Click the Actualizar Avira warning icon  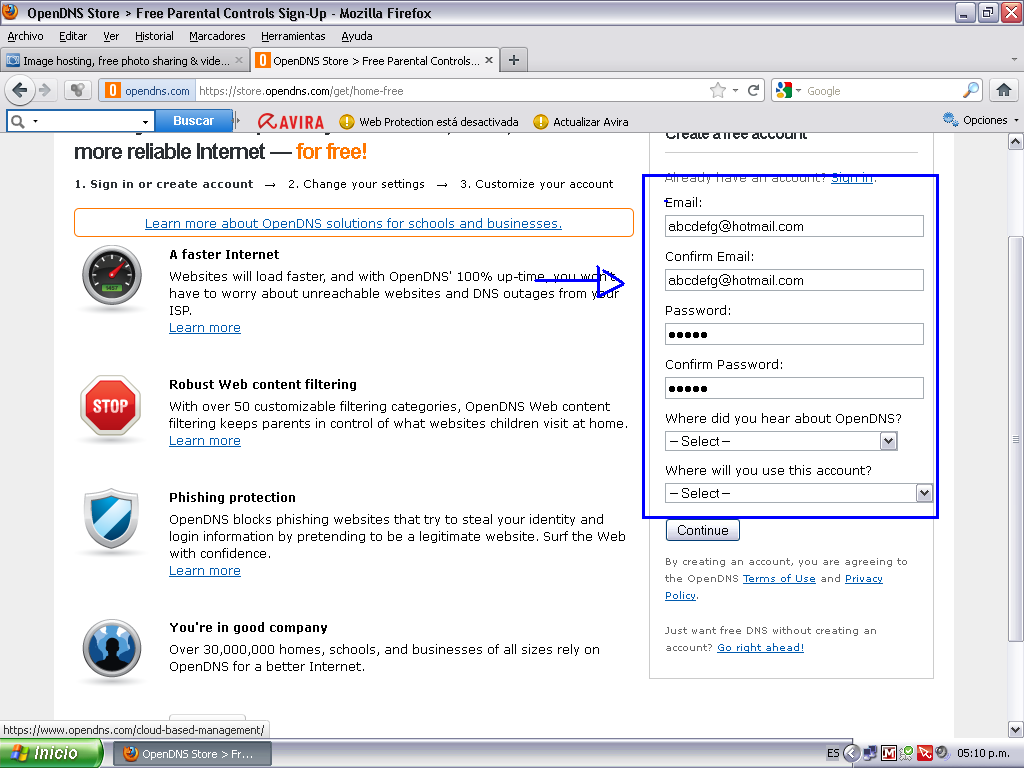pyautogui.click(x=541, y=121)
